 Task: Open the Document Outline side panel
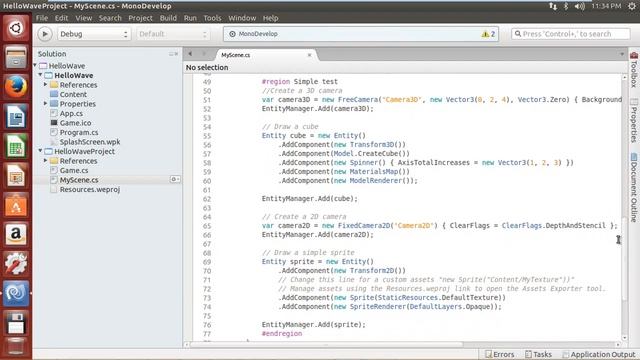(634, 187)
